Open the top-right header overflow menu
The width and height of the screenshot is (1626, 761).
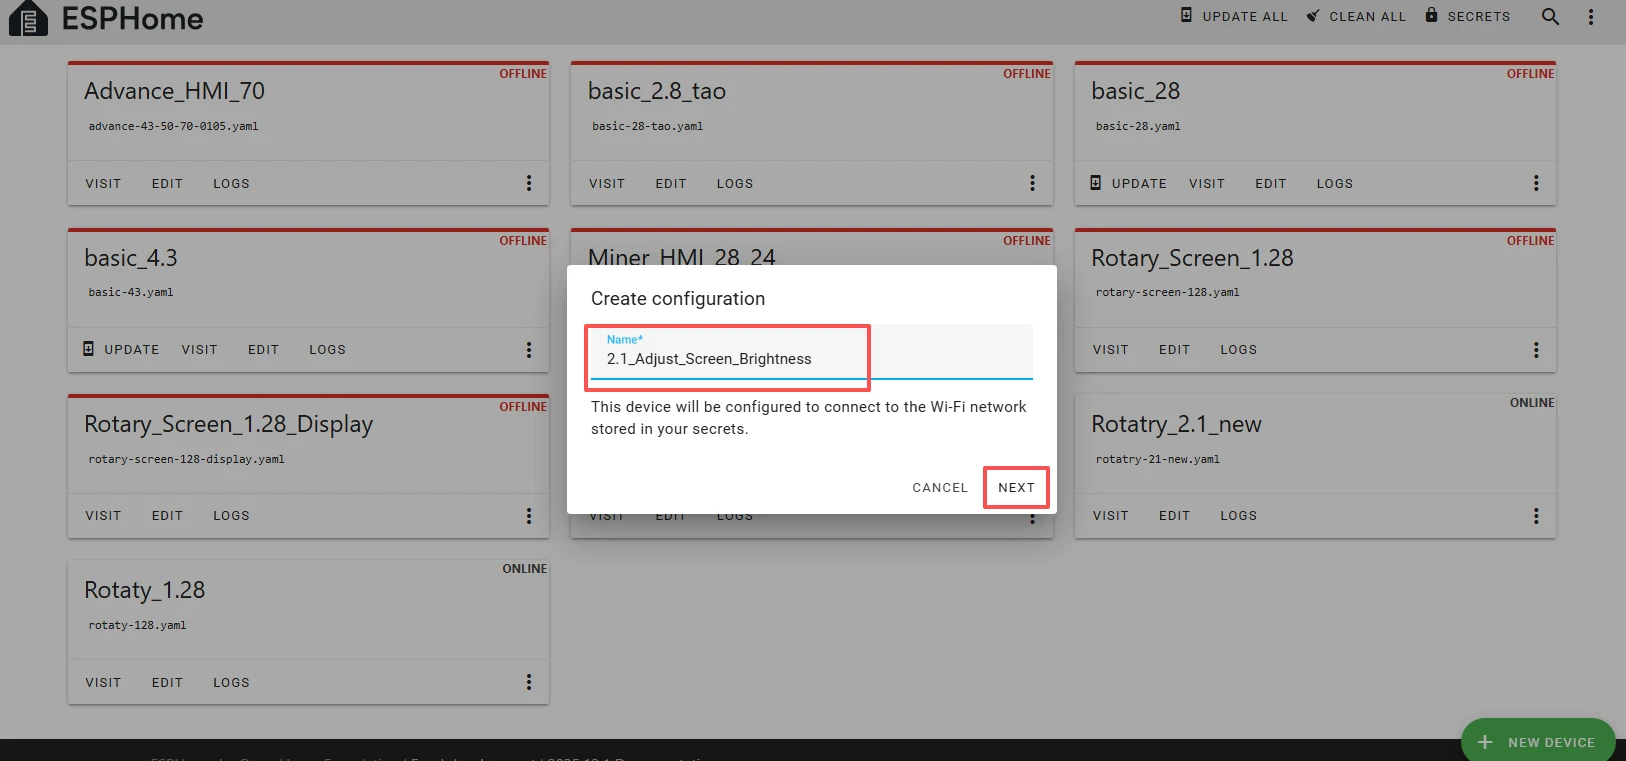[x=1591, y=17]
